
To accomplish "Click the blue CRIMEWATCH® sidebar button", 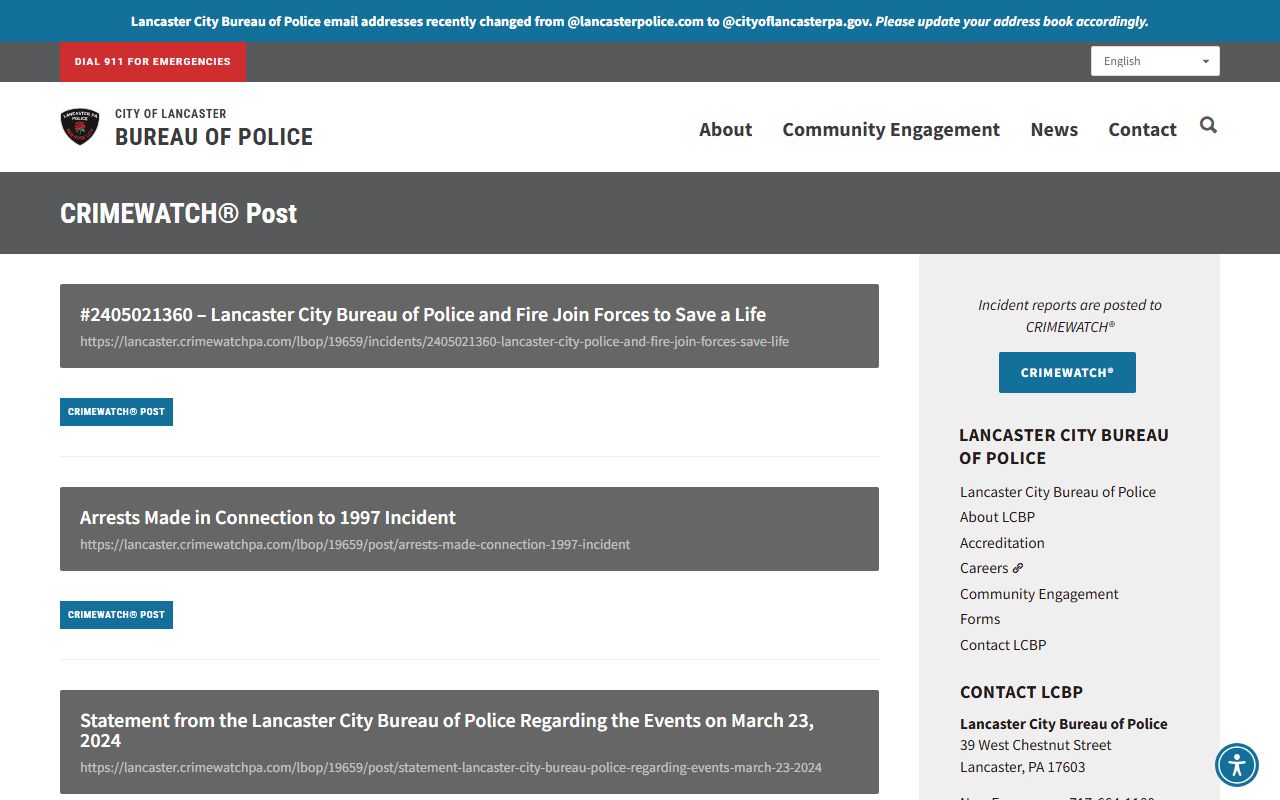I will point(1067,372).
